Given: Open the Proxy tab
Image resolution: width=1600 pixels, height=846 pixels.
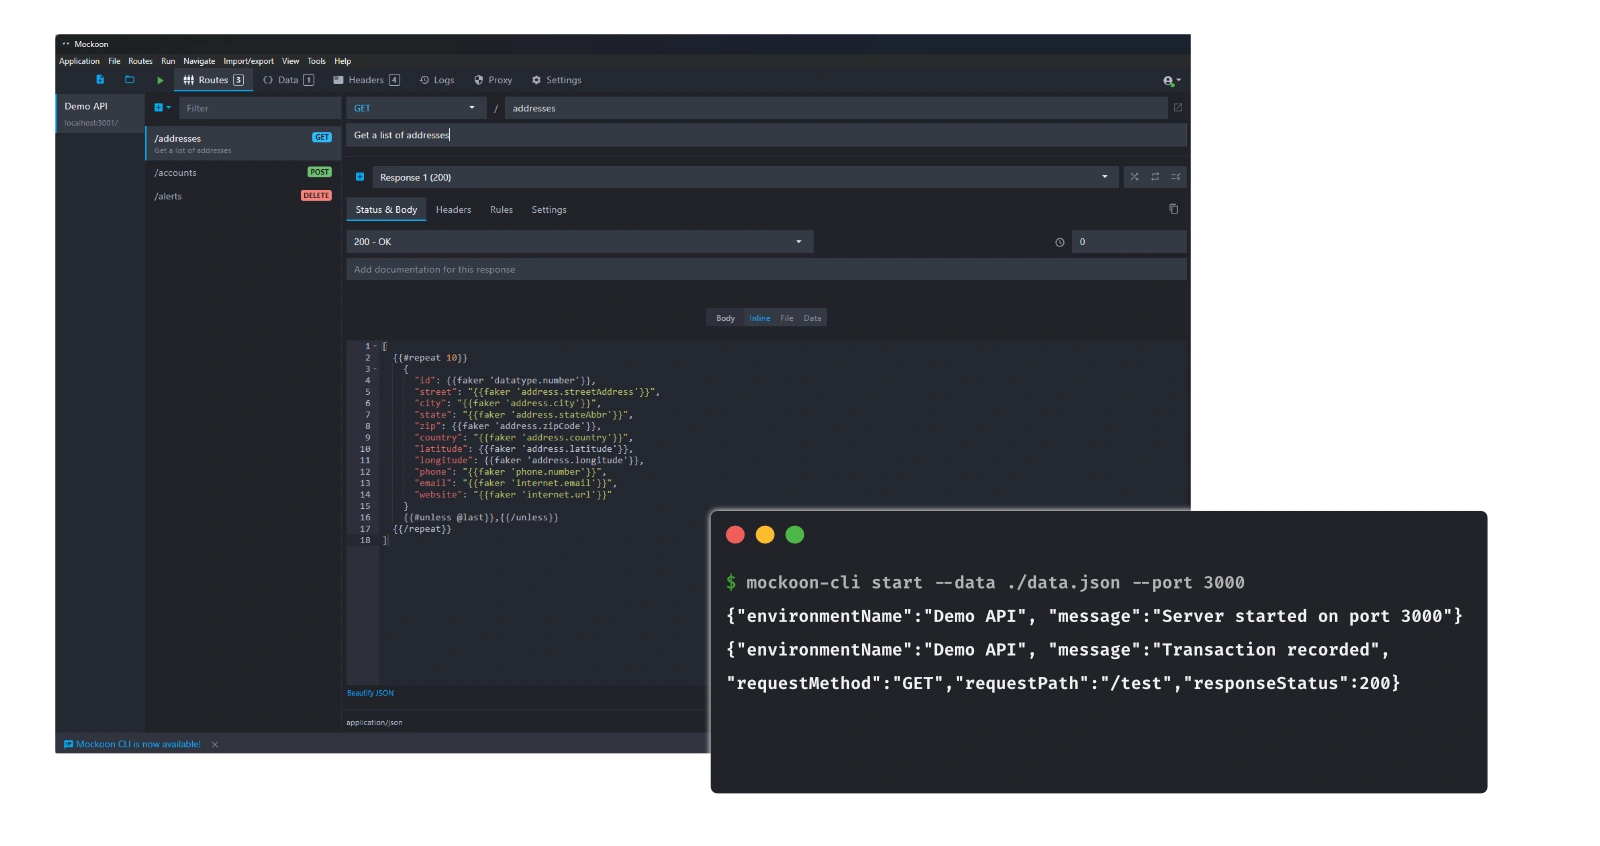Looking at the screenshot, I should coord(493,80).
